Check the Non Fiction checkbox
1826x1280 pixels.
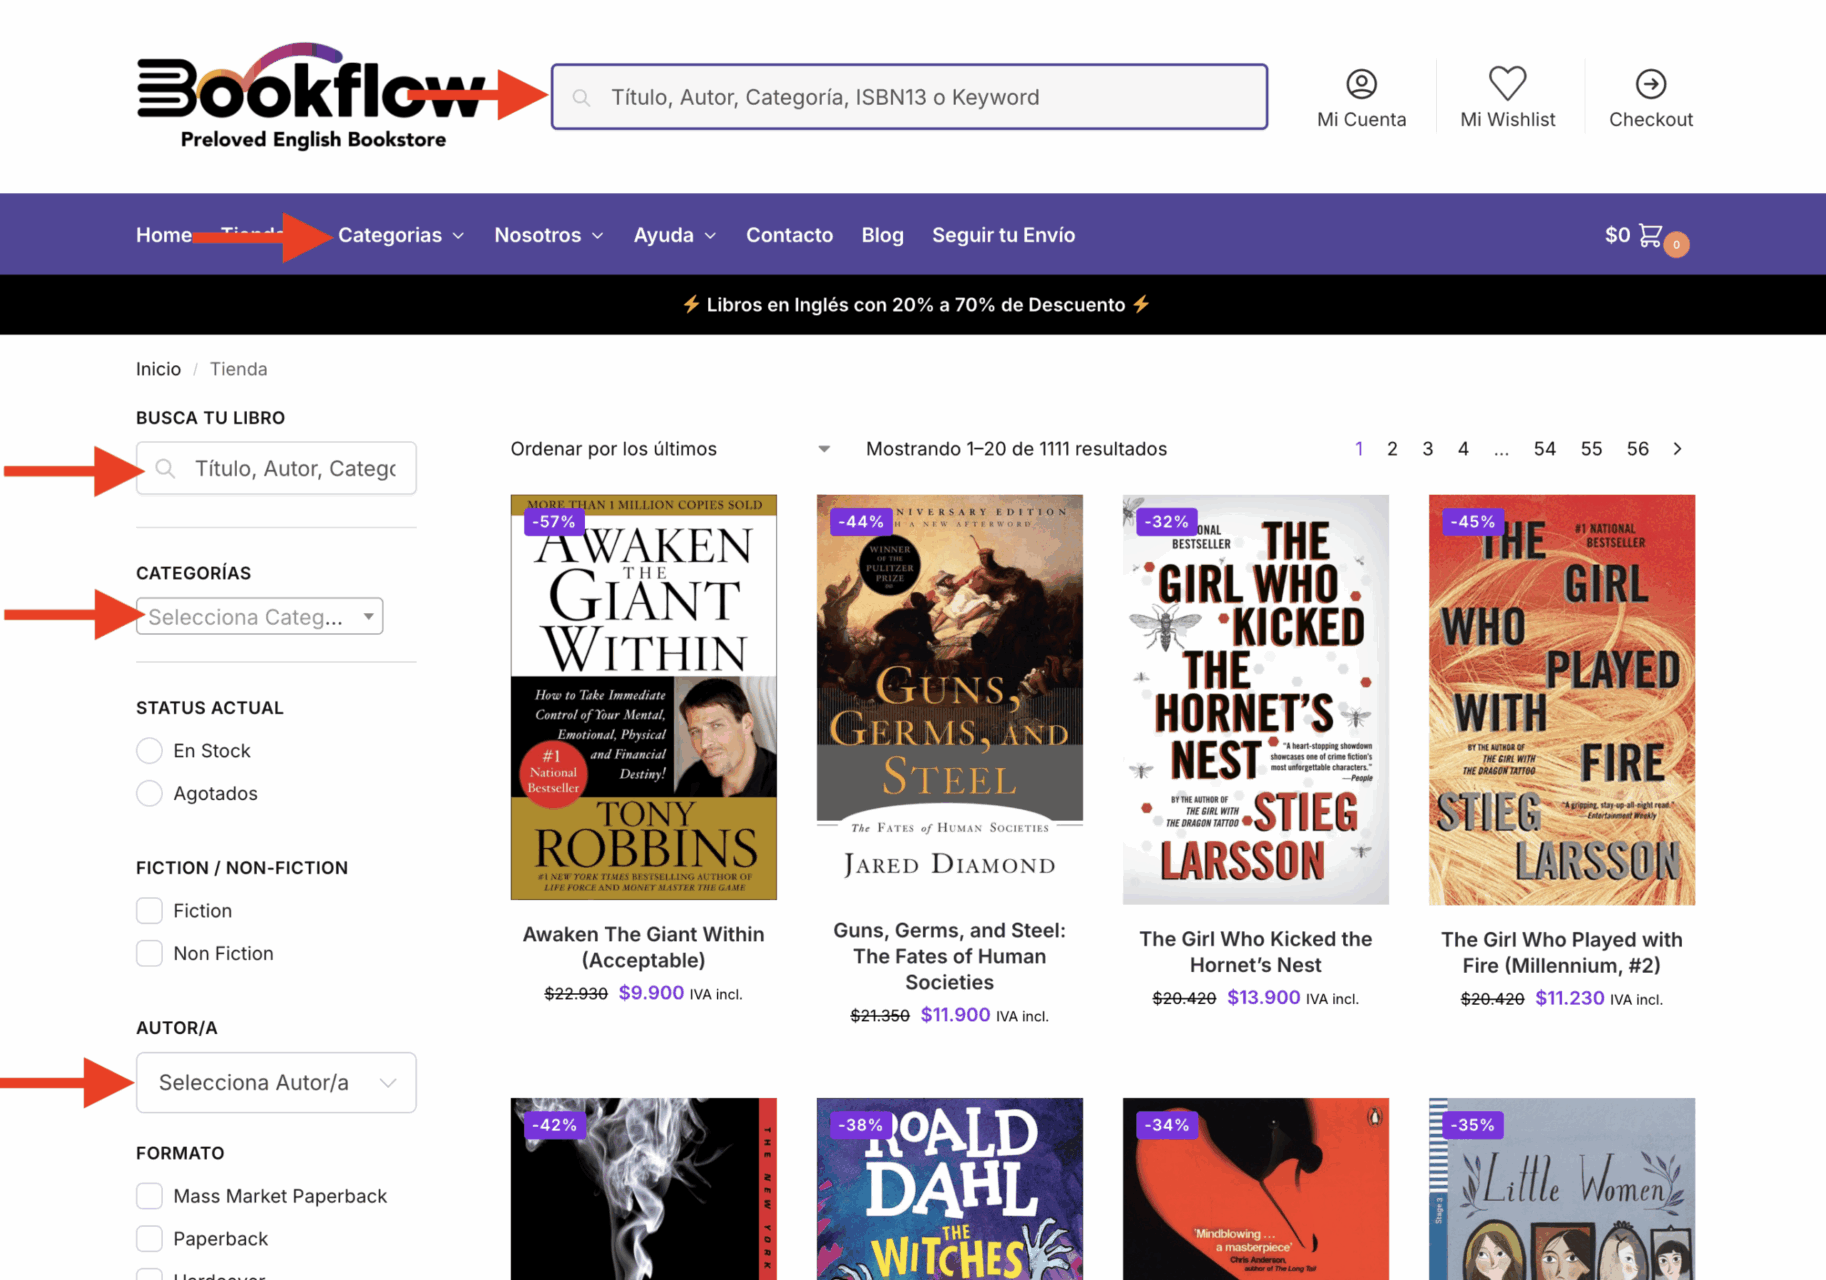click(x=149, y=953)
